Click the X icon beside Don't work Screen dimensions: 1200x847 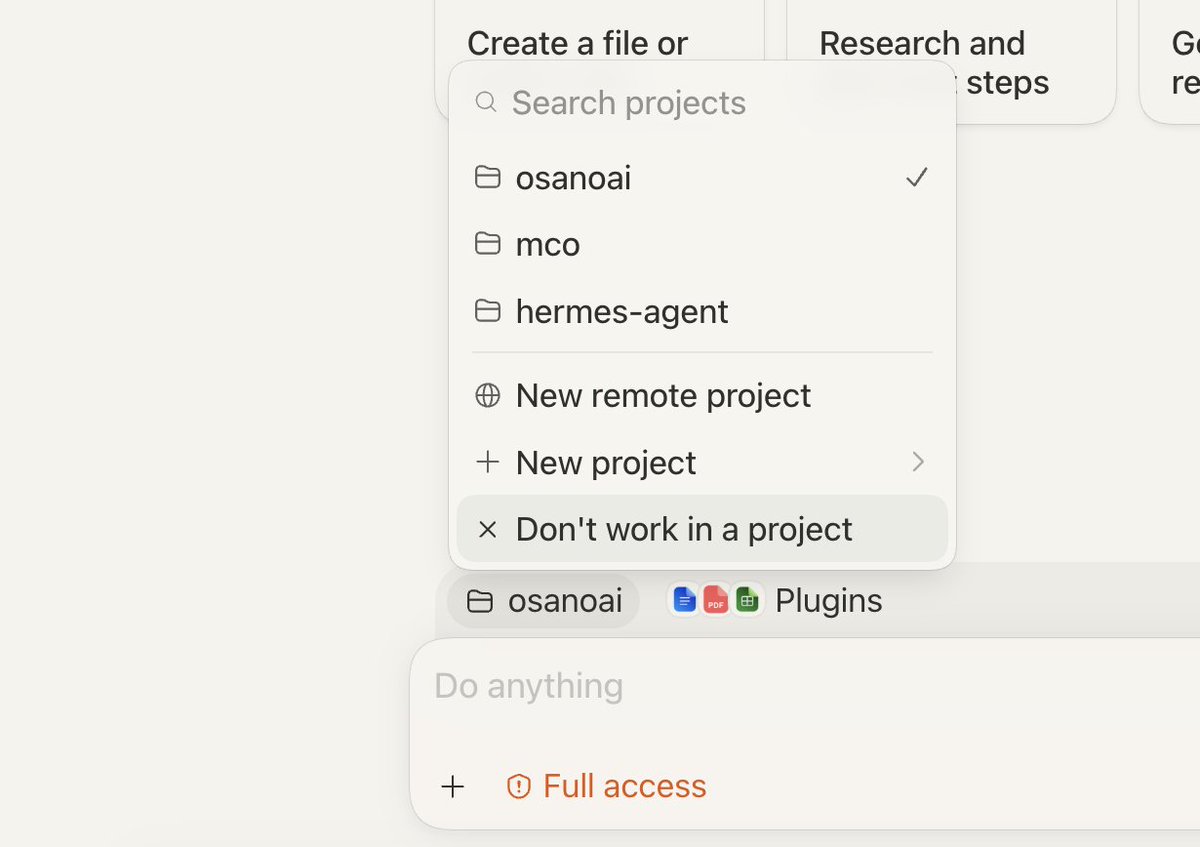coord(487,529)
